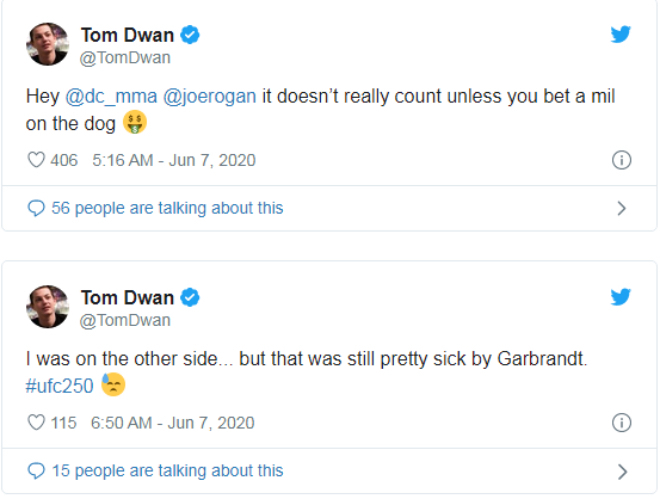Open info icon on the first tweet

[621, 160]
